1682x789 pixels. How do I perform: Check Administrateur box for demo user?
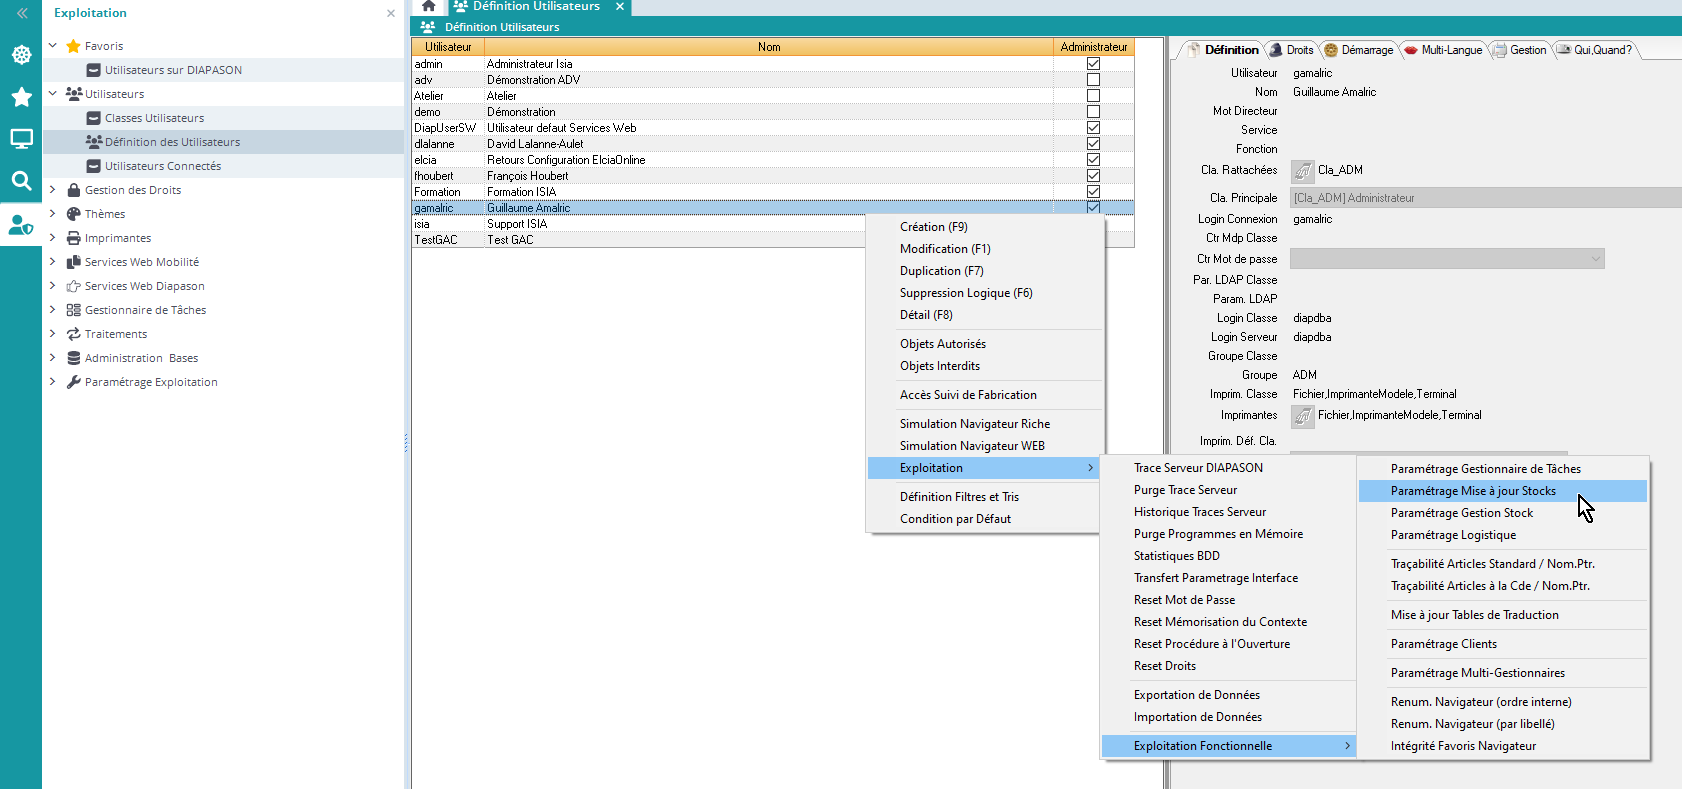[1093, 112]
